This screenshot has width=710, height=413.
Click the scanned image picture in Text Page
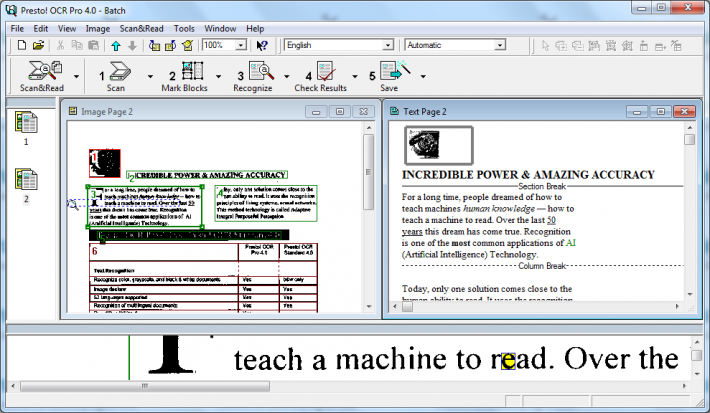[438, 145]
